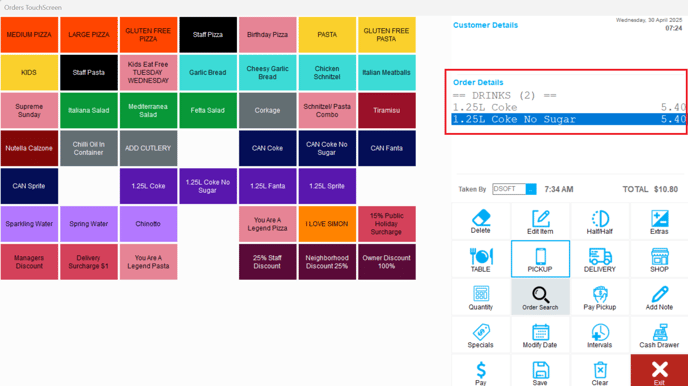Click the ADD CUTLERY tile
The width and height of the screenshot is (688, 386).
pyautogui.click(x=148, y=148)
